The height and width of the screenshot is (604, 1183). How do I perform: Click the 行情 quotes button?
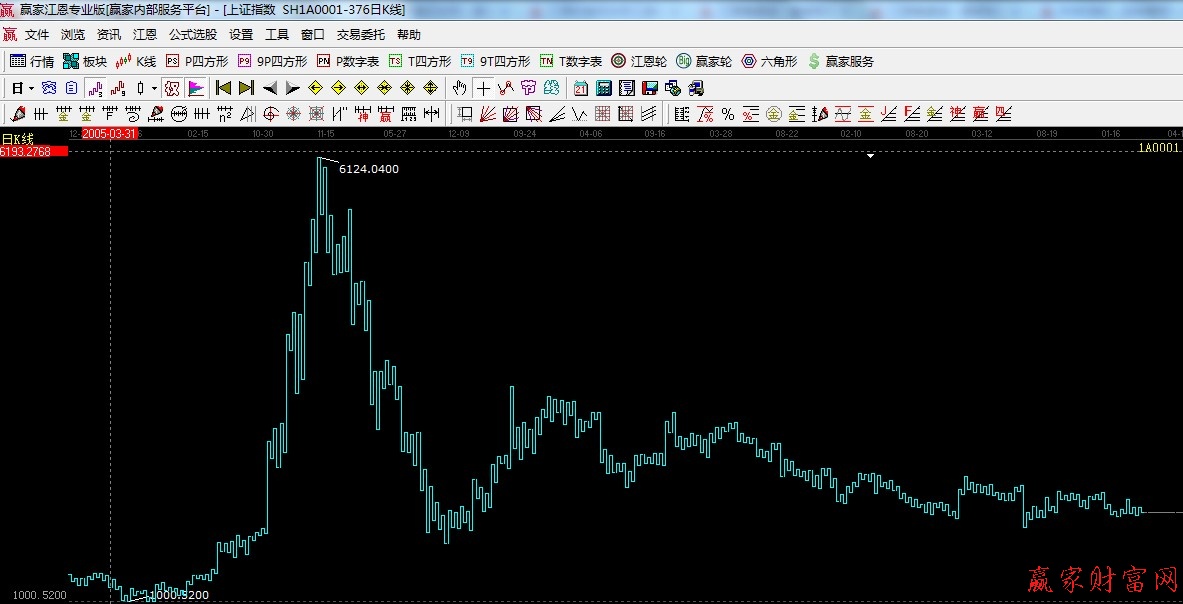[x=32, y=61]
